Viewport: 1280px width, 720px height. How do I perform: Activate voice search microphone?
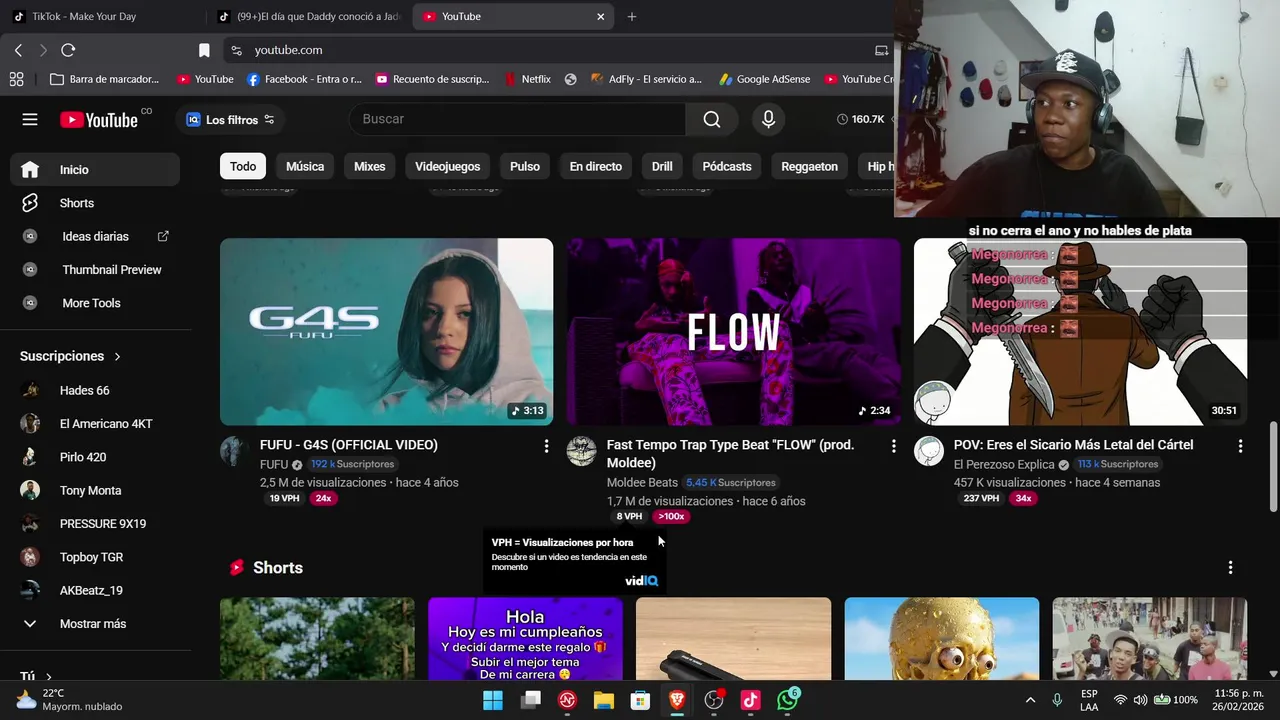(768, 120)
